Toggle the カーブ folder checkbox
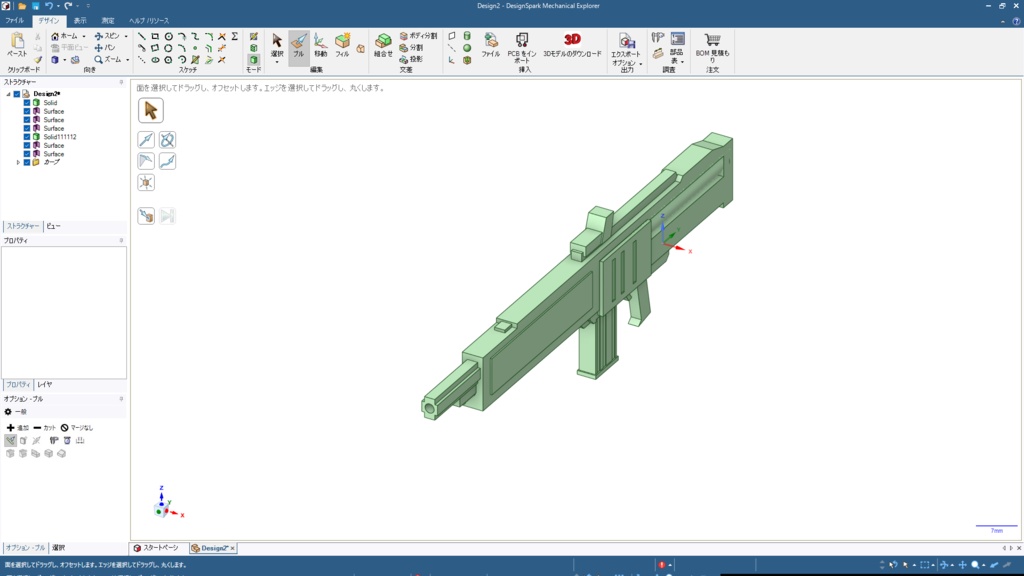The width and height of the screenshot is (1024, 576). 27,163
